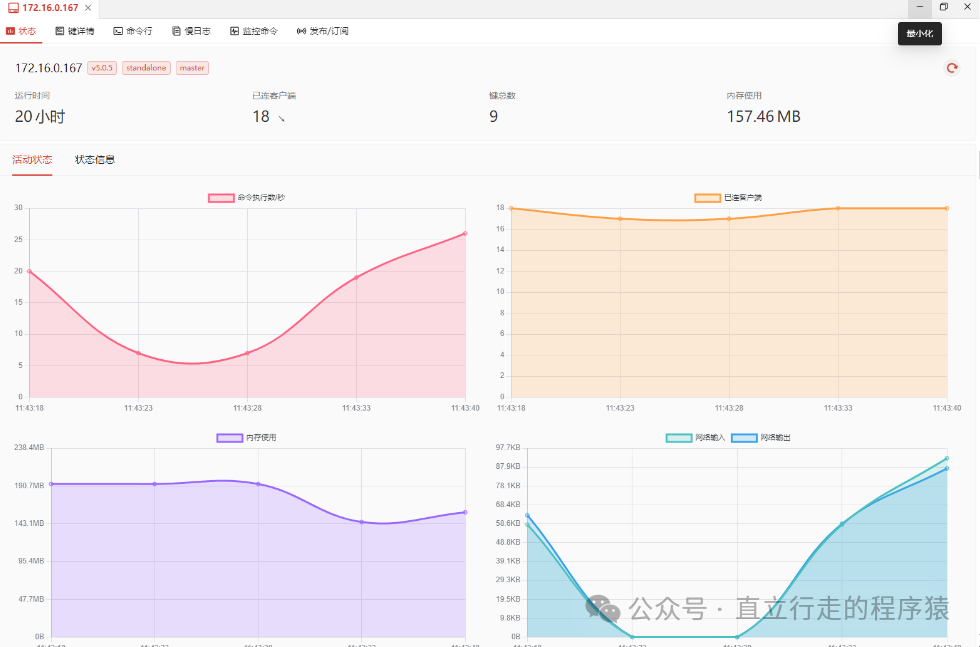Click the bar chart icon of 状态 tab

click(10, 31)
